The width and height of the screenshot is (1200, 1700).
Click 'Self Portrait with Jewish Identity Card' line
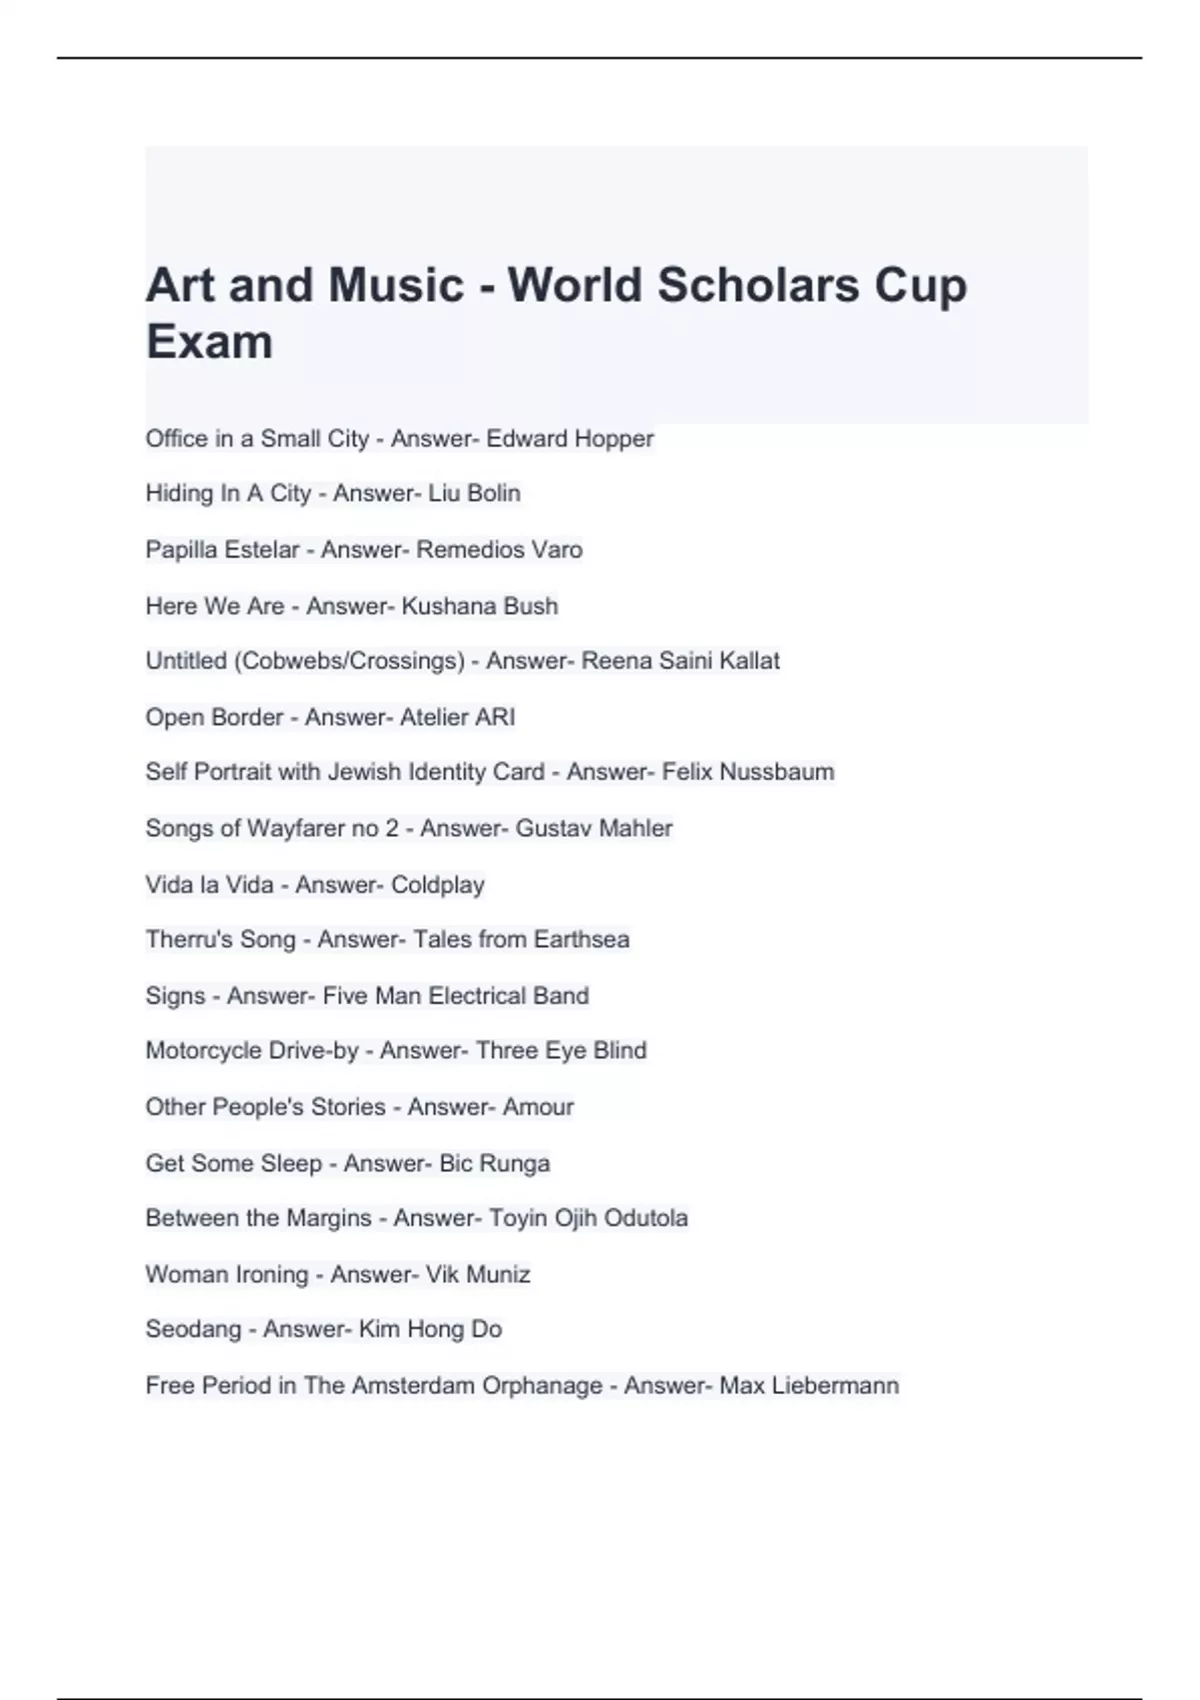[489, 772]
